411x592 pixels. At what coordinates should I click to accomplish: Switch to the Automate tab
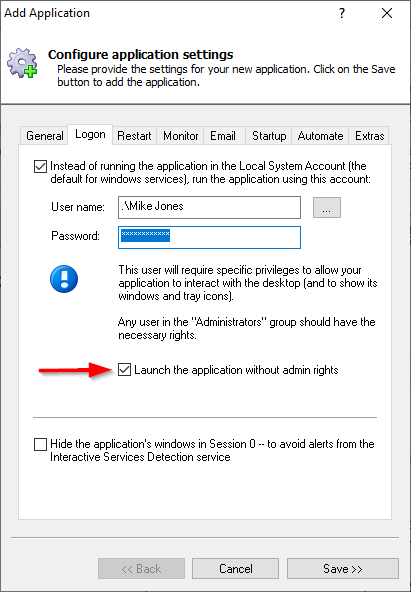[320, 136]
